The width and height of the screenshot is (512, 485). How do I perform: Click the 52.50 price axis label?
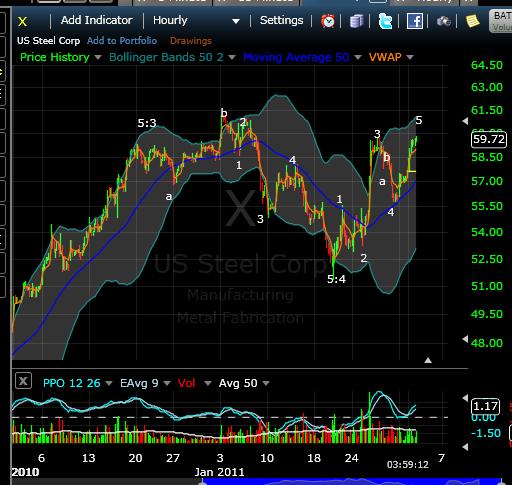(x=487, y=259)
